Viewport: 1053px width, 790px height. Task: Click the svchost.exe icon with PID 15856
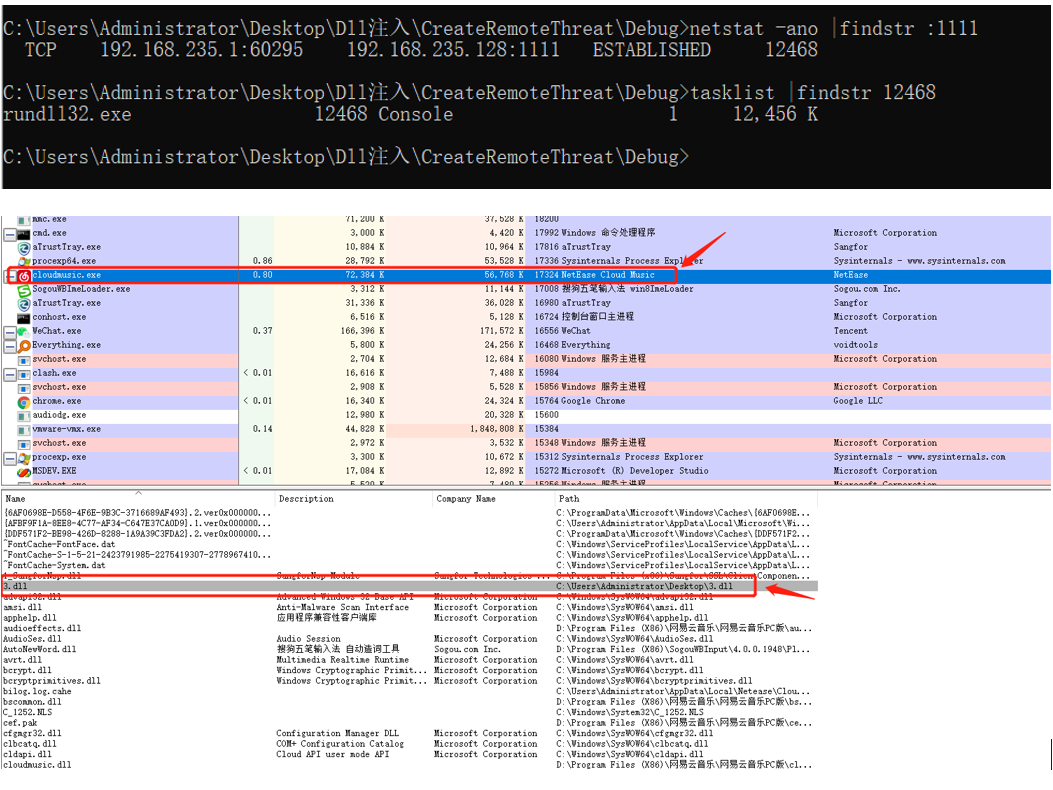click(24, 388)
